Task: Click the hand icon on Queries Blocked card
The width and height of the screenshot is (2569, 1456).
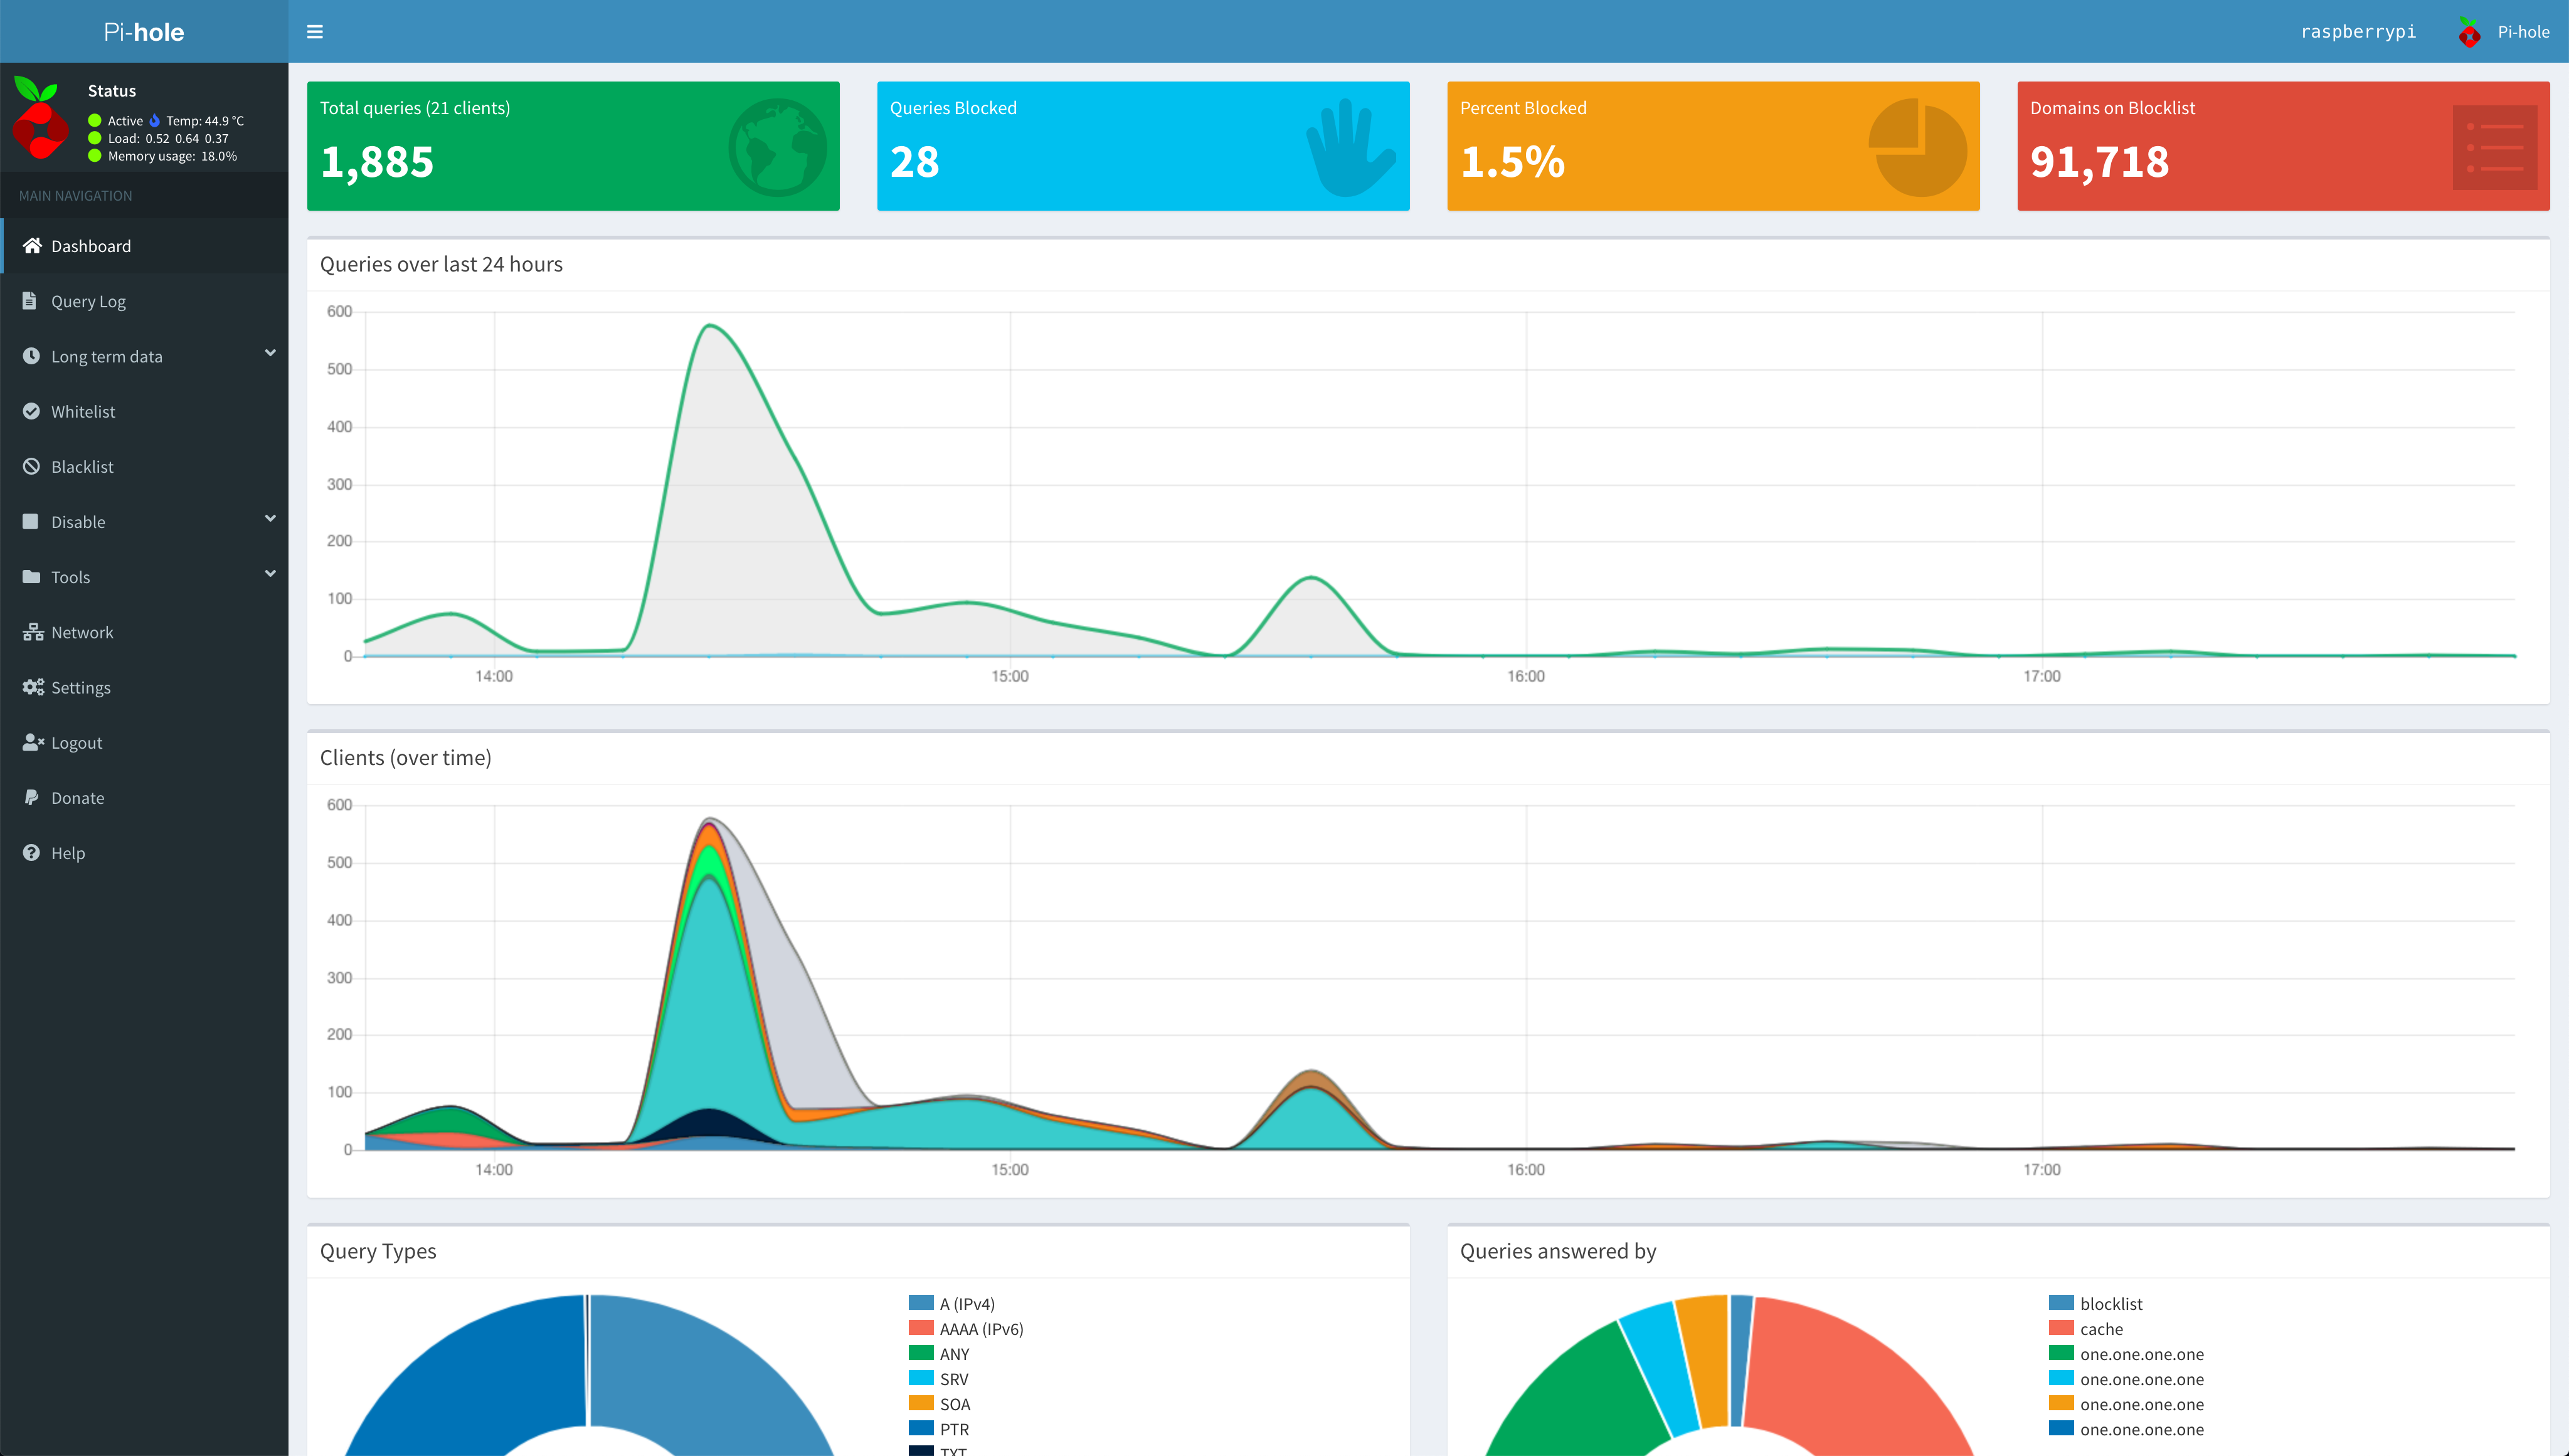Action: tap(1350, 147)
